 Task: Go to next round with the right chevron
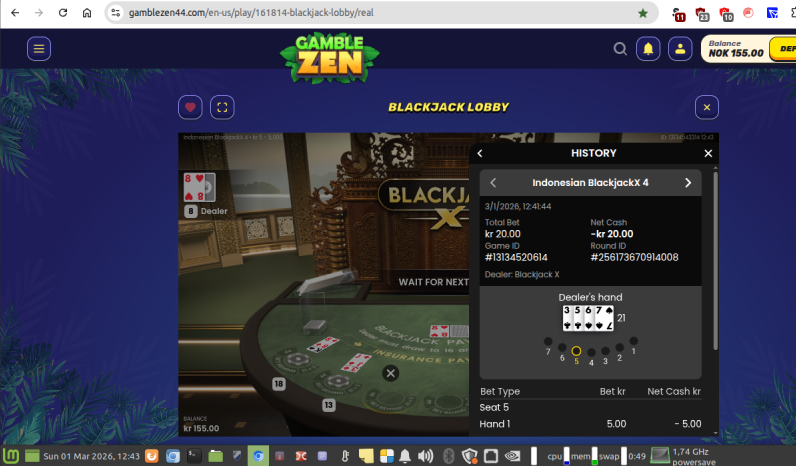click(688, 183)
